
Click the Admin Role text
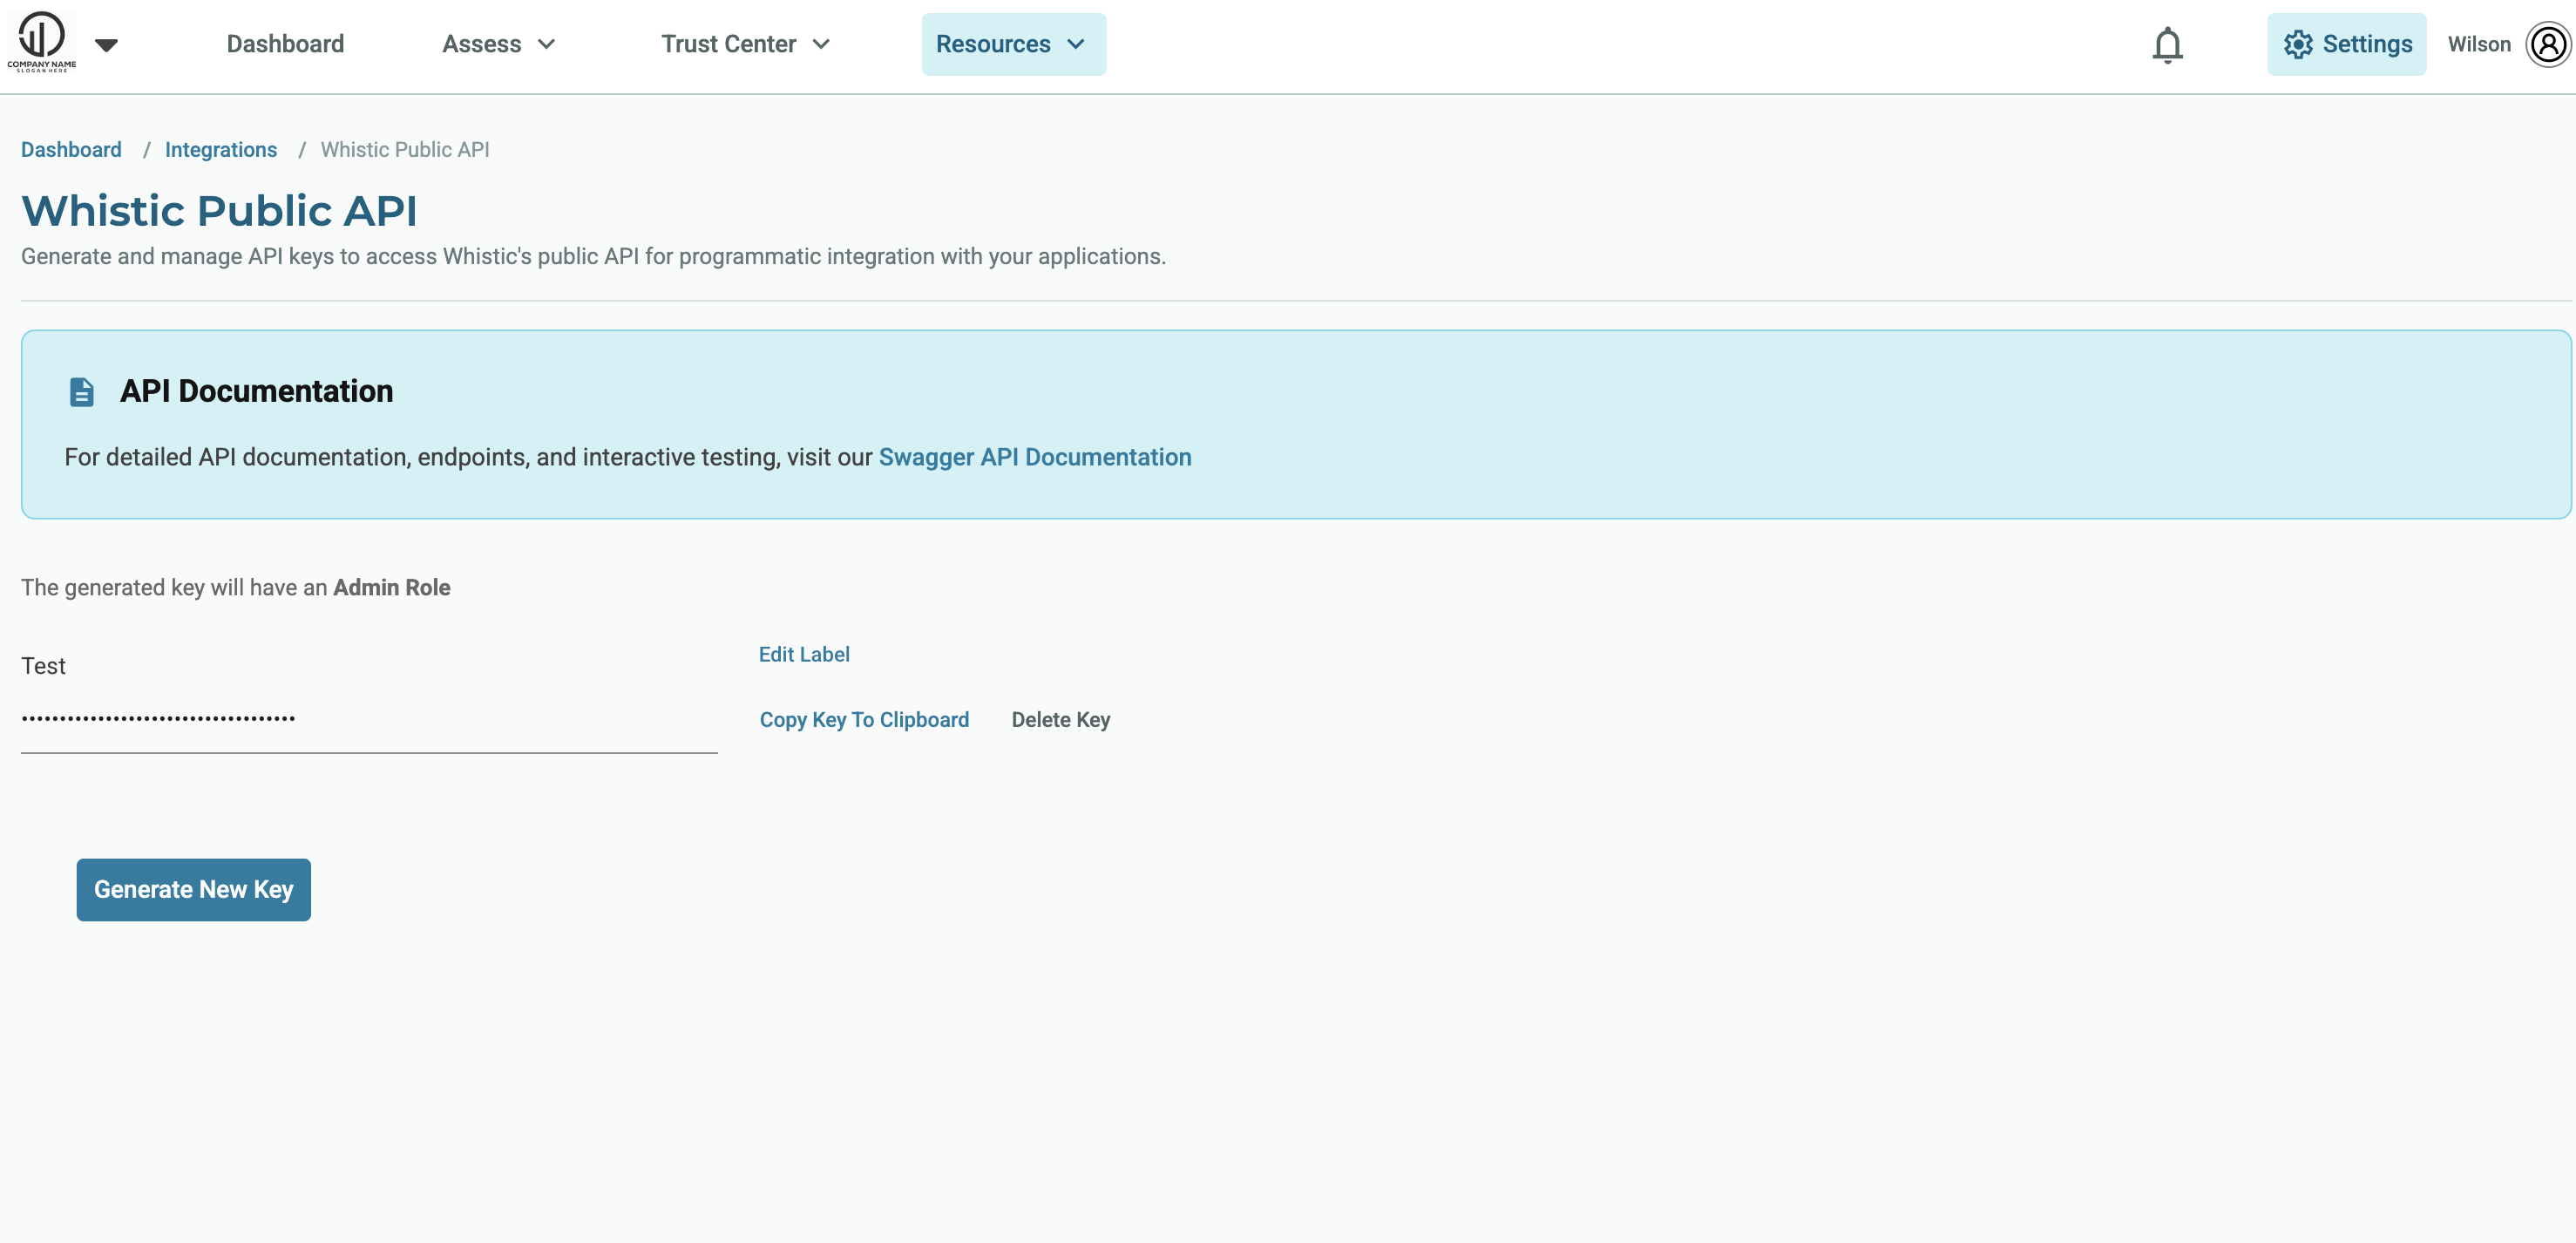point(392,587)
